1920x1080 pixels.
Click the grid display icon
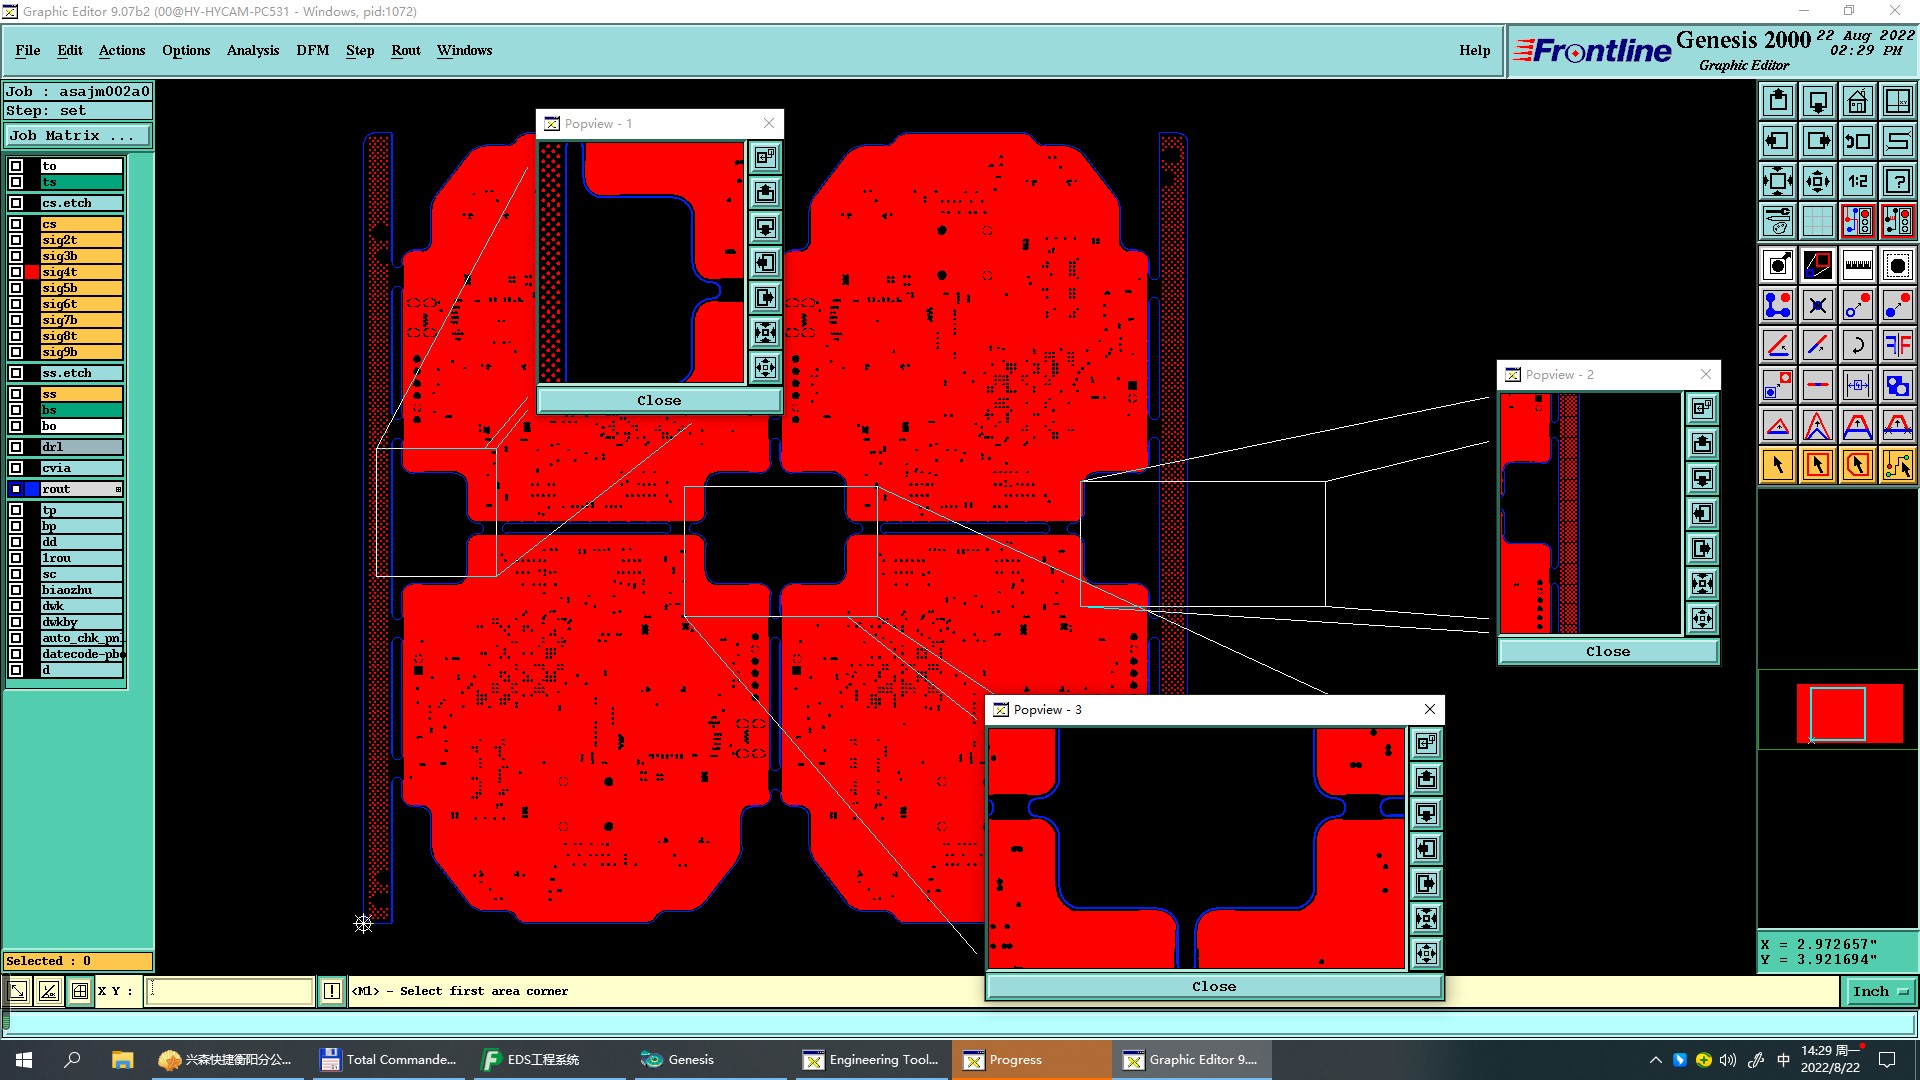click(1817, 221)
